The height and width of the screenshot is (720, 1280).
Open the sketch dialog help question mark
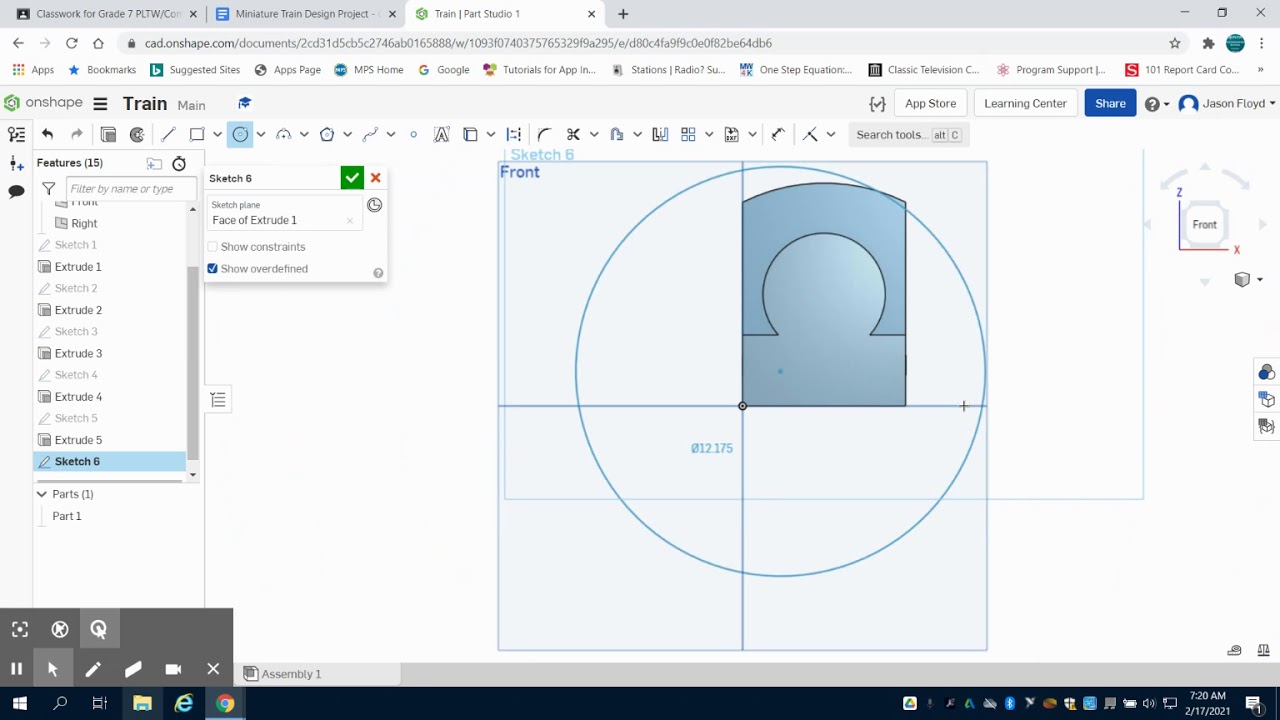click(378, 273)
